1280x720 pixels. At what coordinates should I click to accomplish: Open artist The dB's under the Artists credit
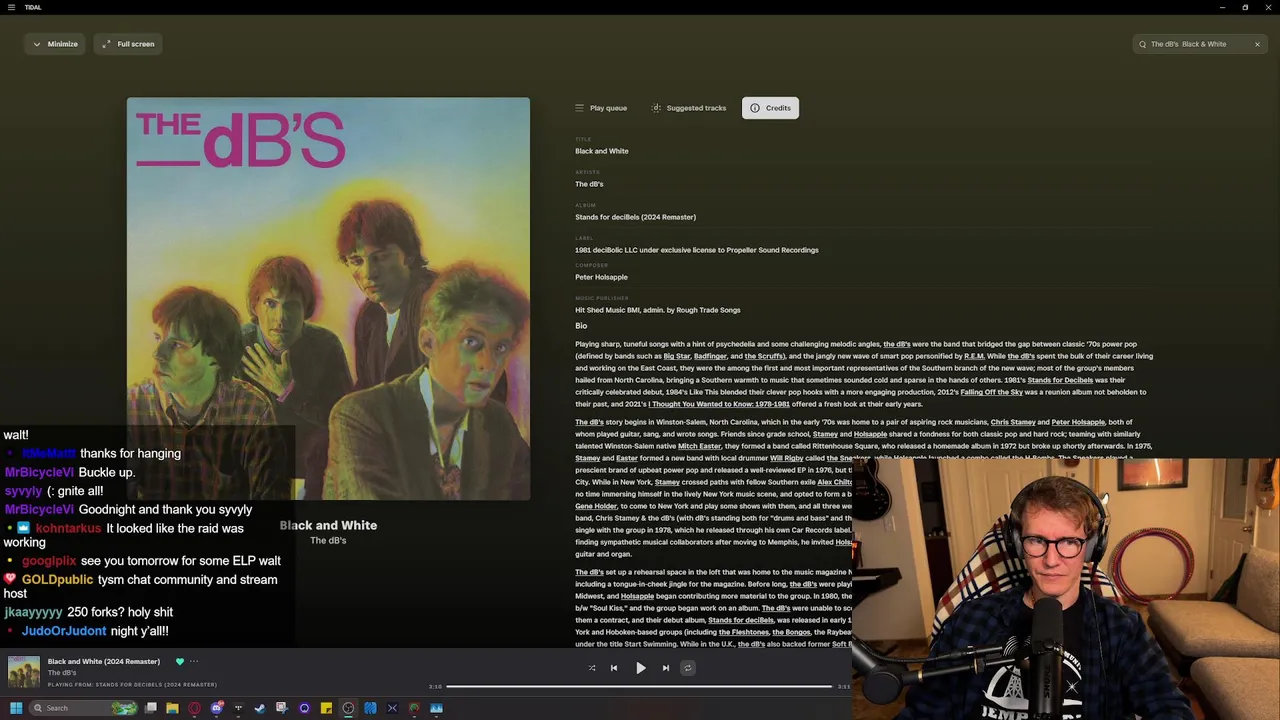tap(589, 184)
